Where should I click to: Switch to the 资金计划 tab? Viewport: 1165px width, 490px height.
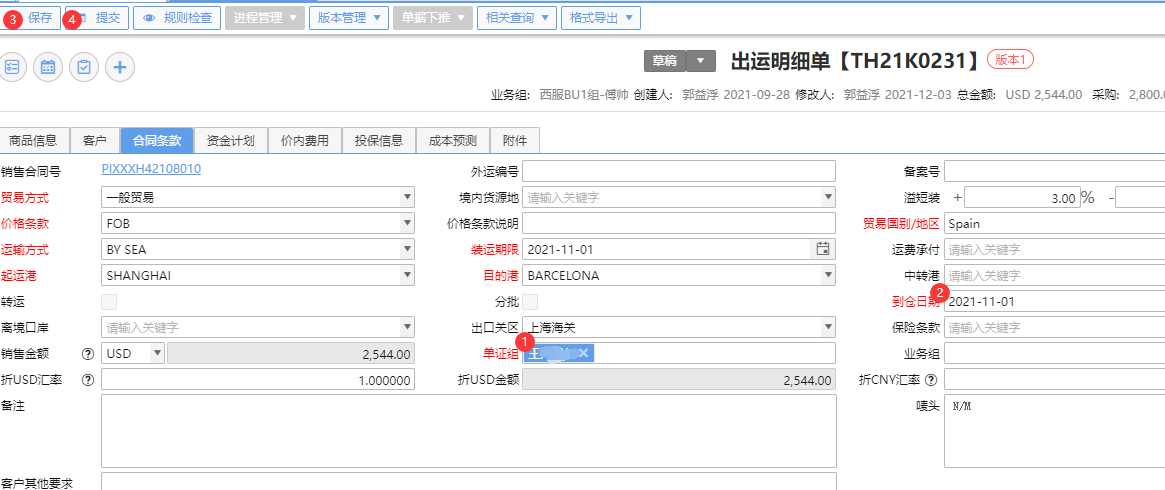[x=230, y=141]
